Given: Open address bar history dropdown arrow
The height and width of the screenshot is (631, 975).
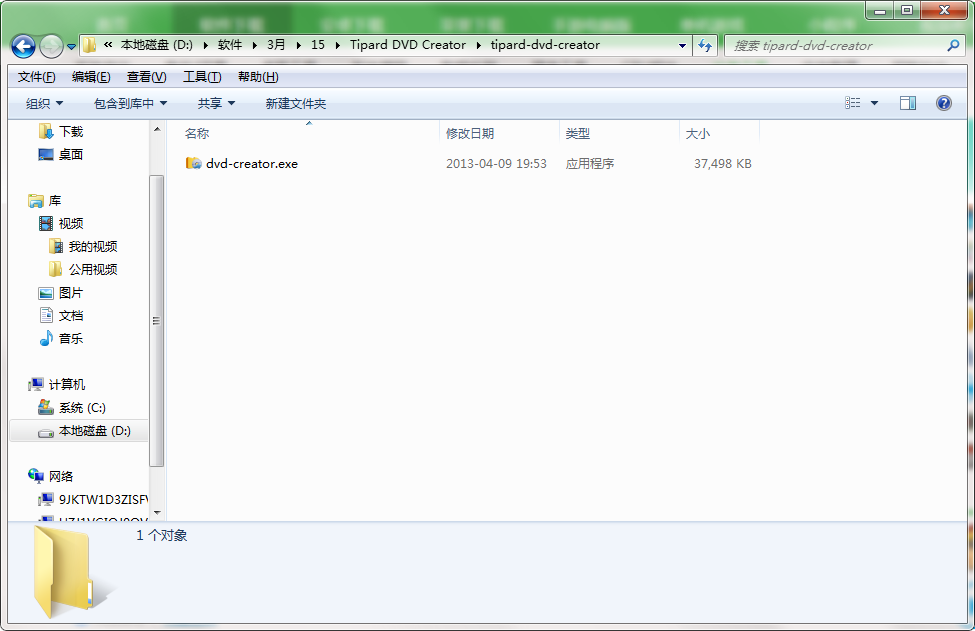Looking at the screenshot, I should 682,45.
